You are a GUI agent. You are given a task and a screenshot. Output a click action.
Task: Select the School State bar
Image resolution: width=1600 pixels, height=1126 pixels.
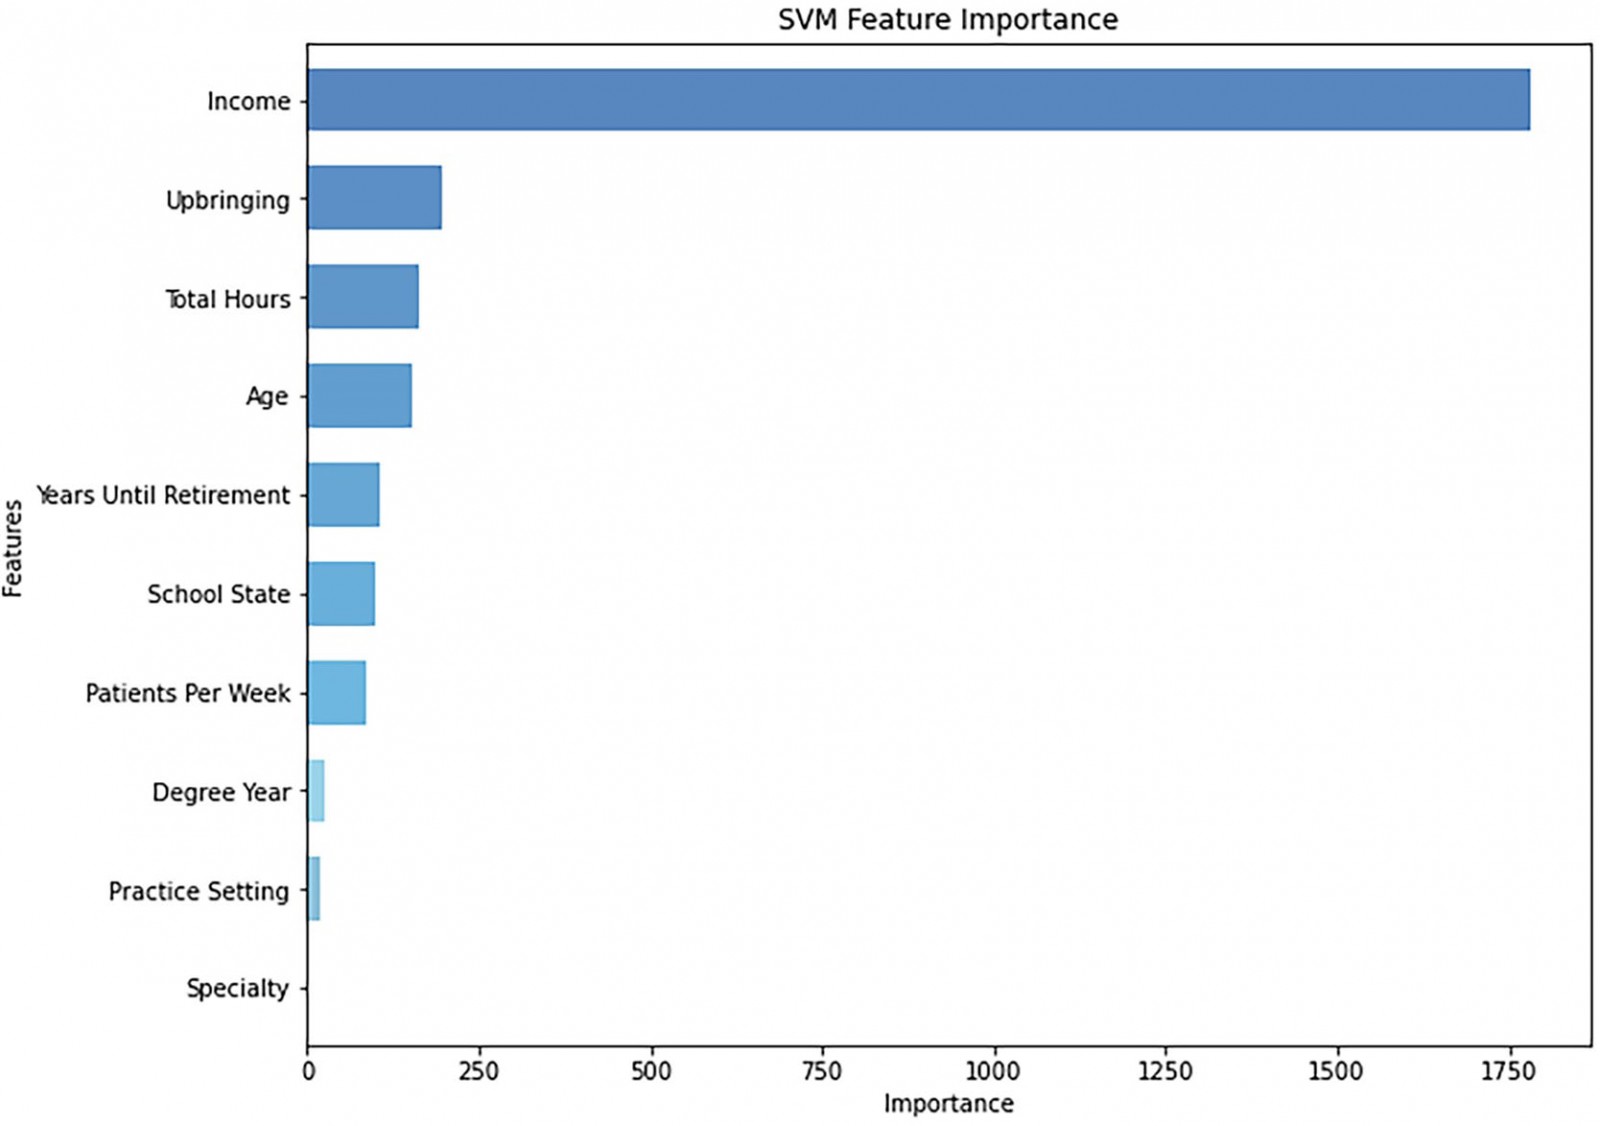click(341, 594)
